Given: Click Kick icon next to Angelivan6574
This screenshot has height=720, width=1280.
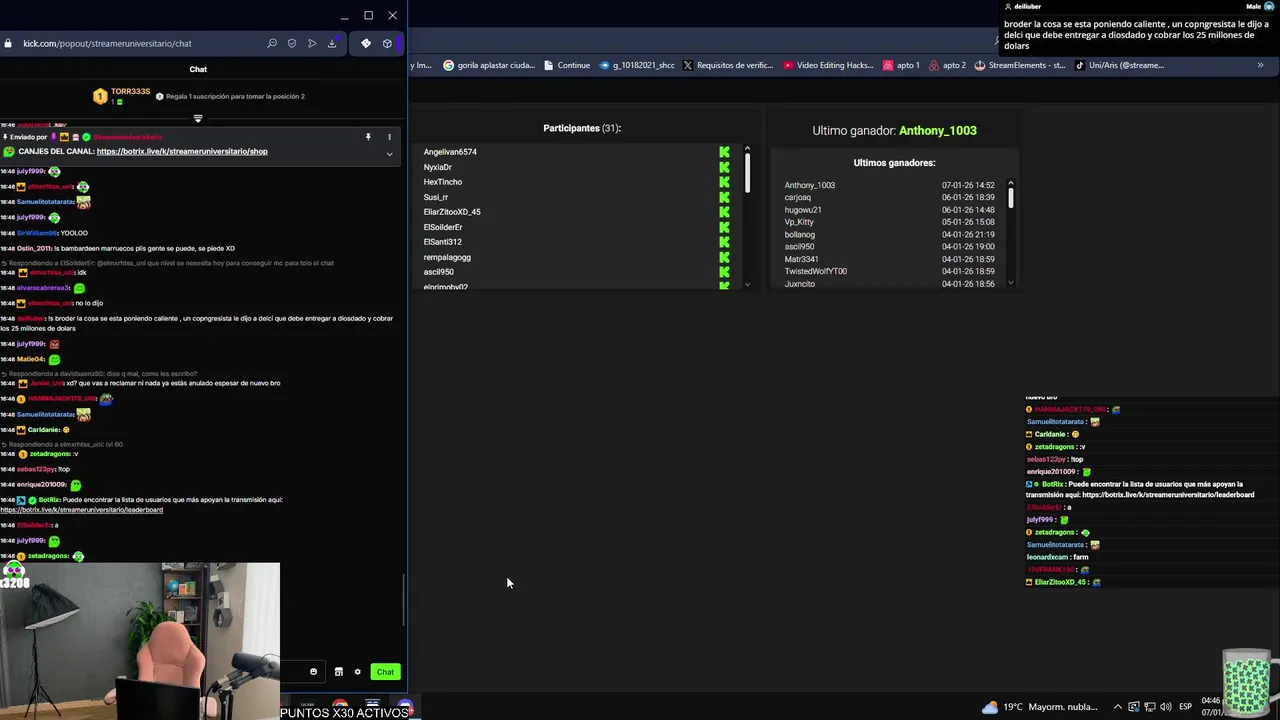Looking at the screenshot, I should [724, 152].
